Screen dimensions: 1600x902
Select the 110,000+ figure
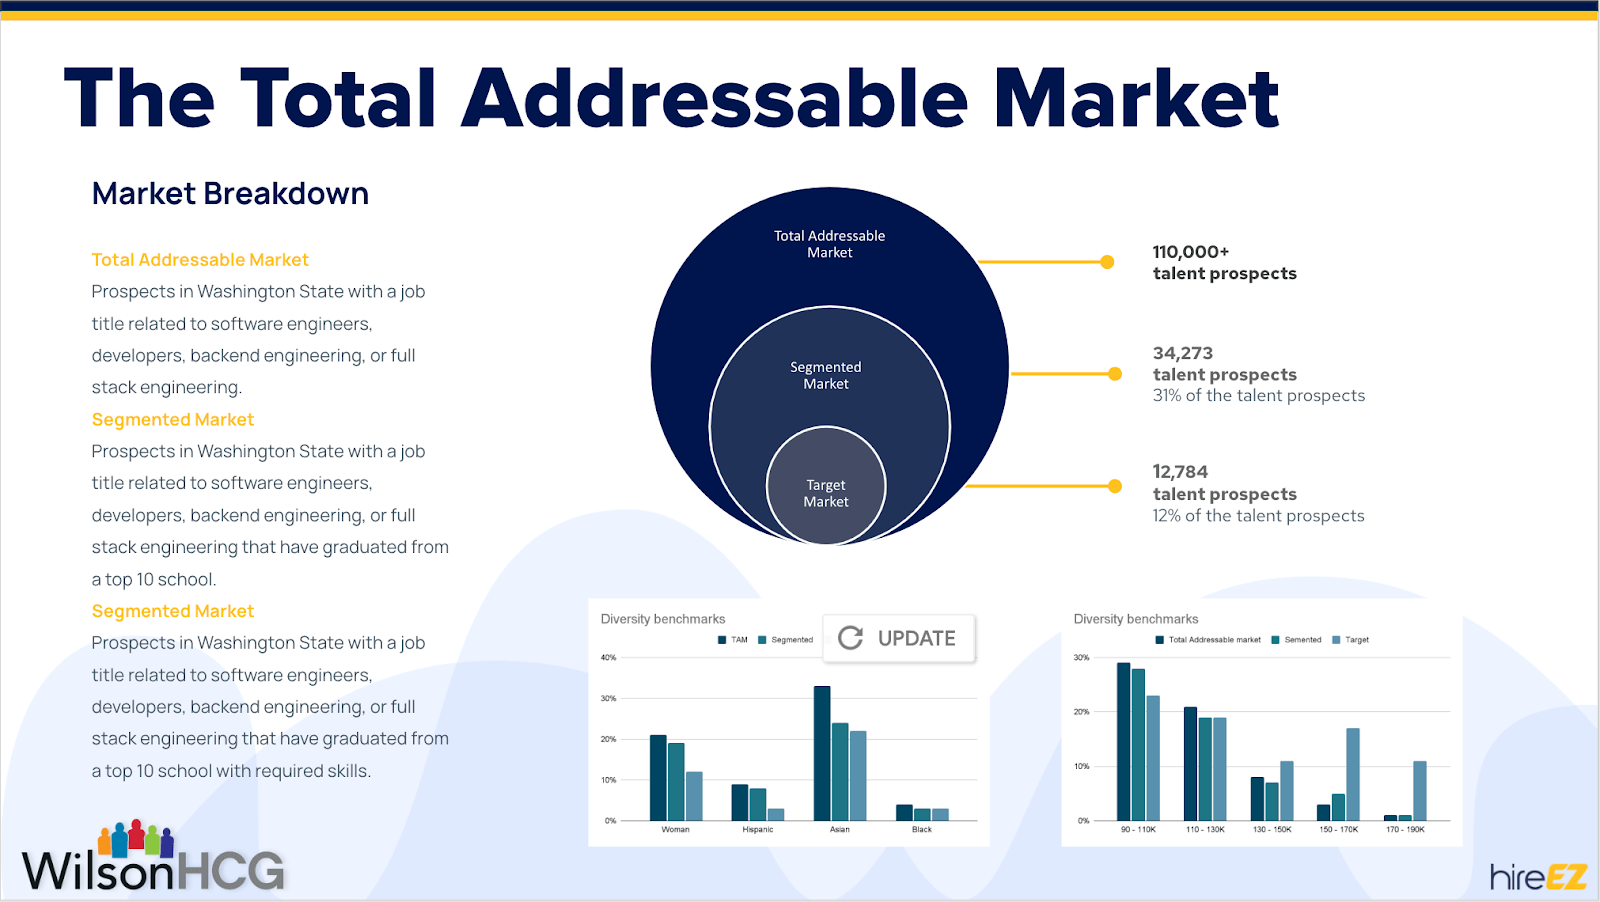tap(1191, 252)
